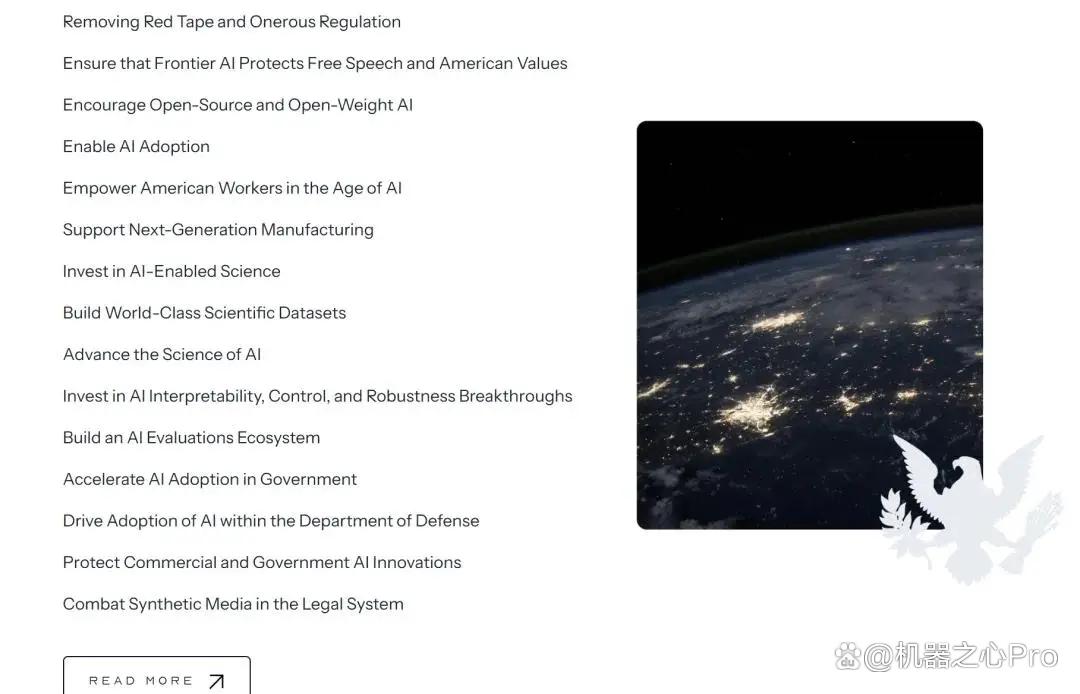Select Protect Commercial and Government AI Innovations
Screen dimensions: 1080x694
click(262, 562)
